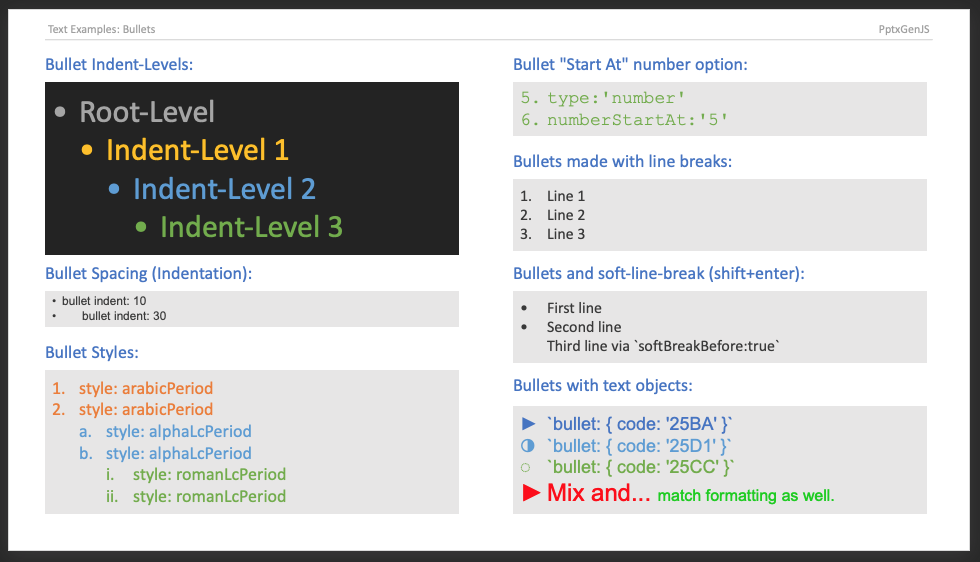Click the half-filled circle bullet for '25D1'

coord(528,446)
